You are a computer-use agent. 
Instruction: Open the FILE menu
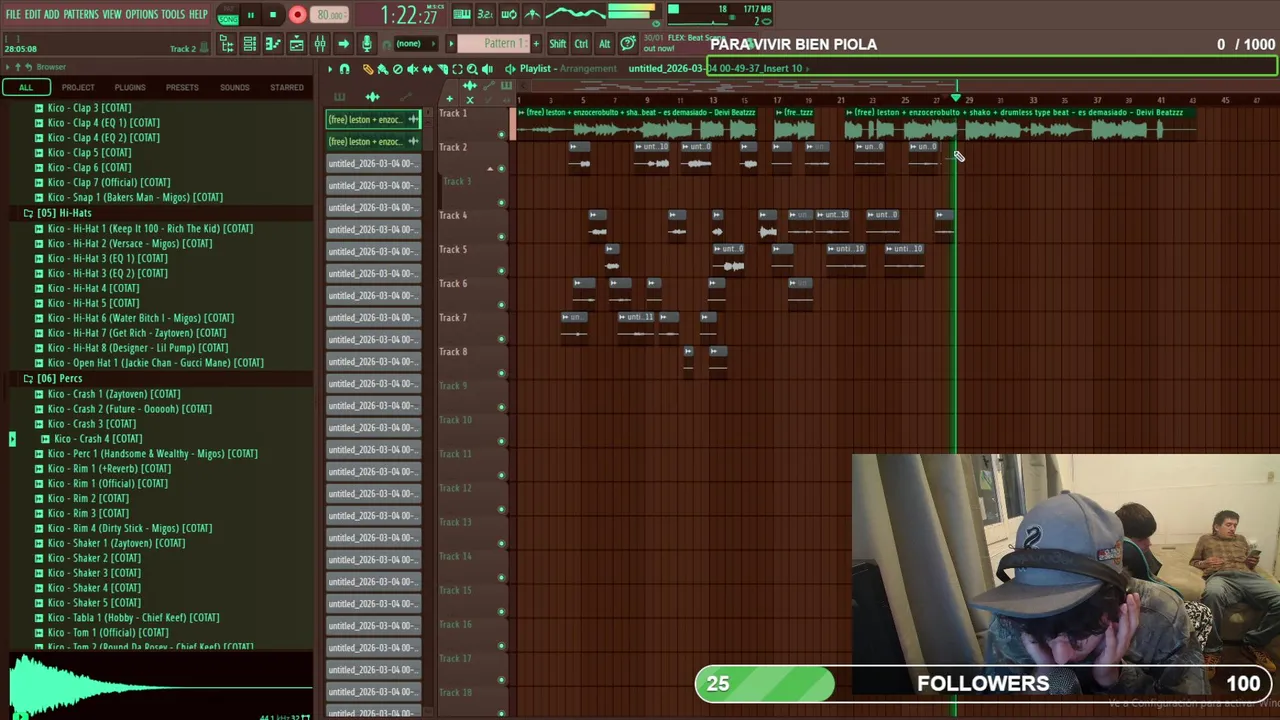13,14
